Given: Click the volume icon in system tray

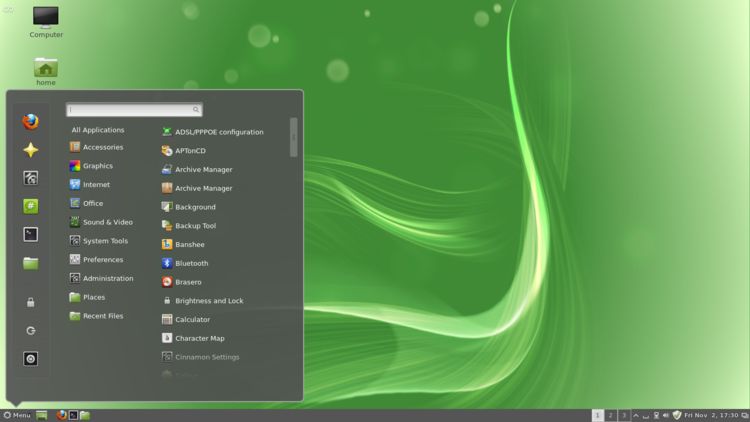Looking at the screenshot, I should (666, 415).
